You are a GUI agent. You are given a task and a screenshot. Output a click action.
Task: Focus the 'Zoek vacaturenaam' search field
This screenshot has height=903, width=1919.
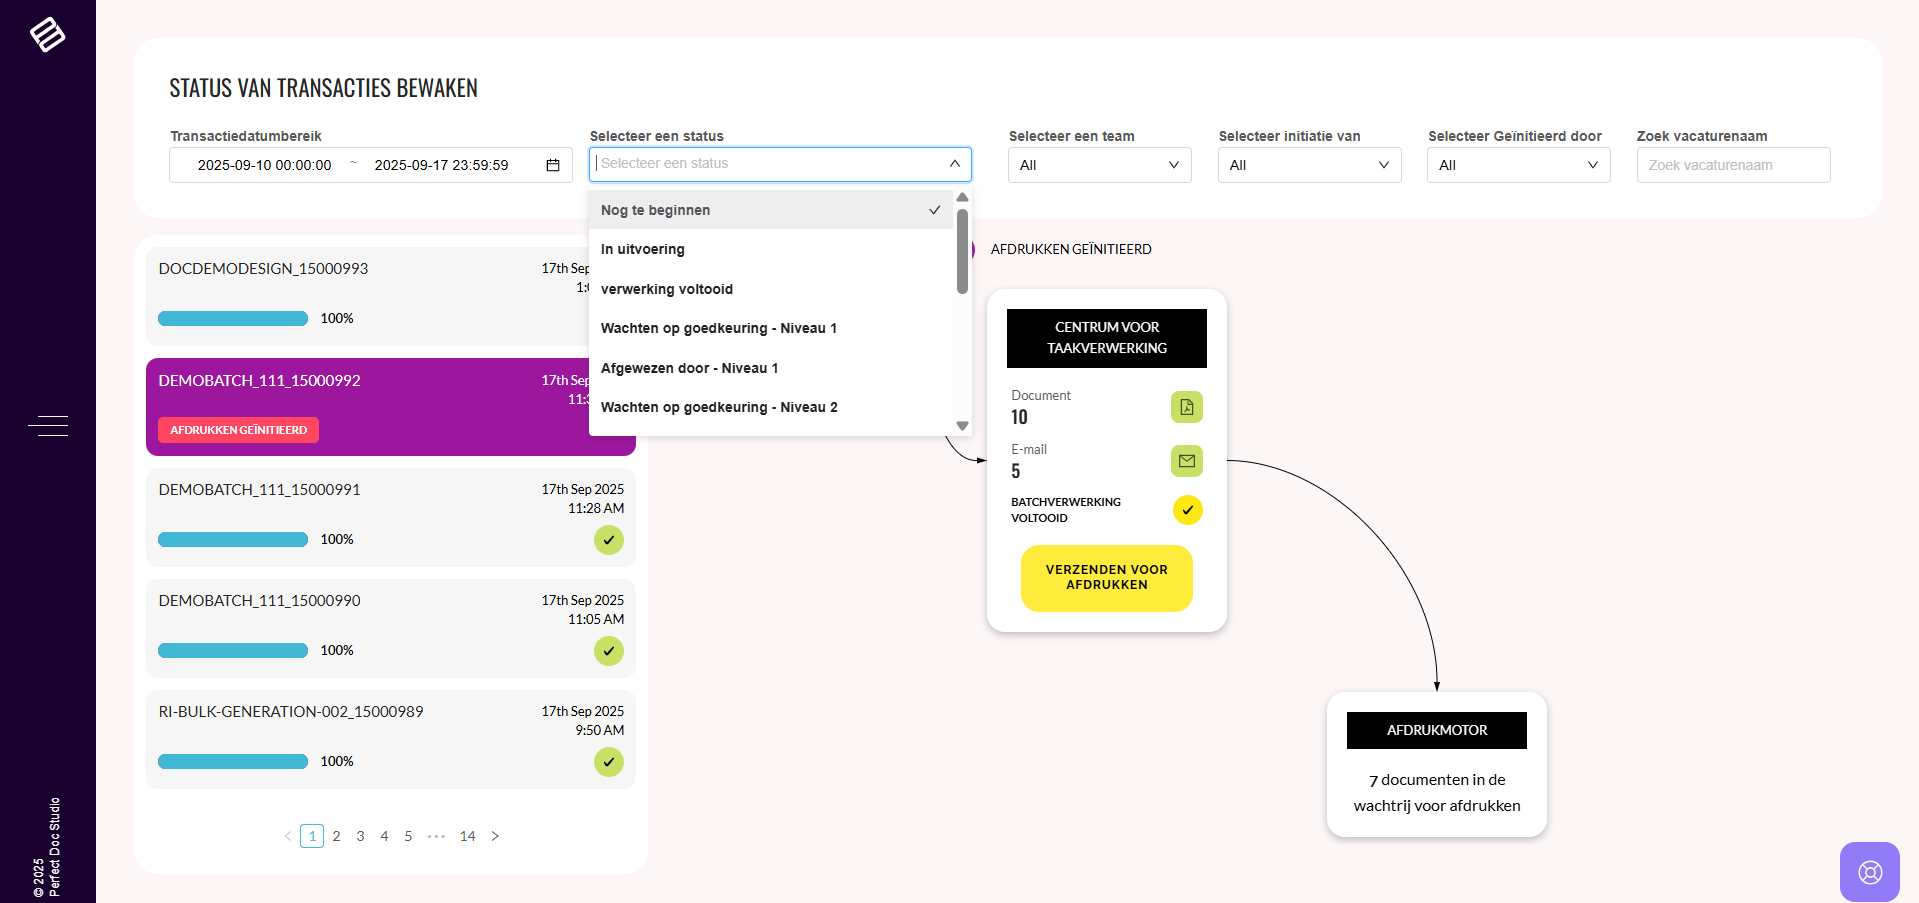1732,165
